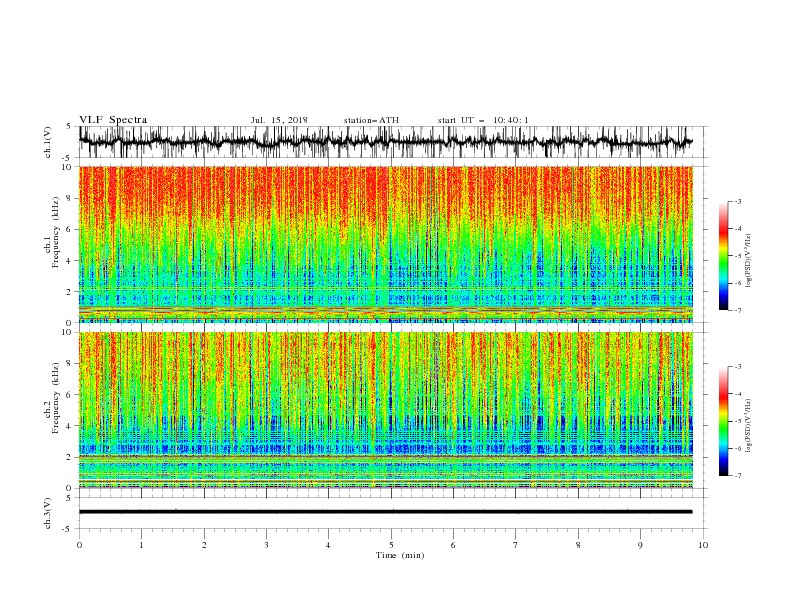Click the "6" kHz tick on ch.2 spectrogram axis
Viewport: 792px width, 612px height.
(x=69, y=394)
